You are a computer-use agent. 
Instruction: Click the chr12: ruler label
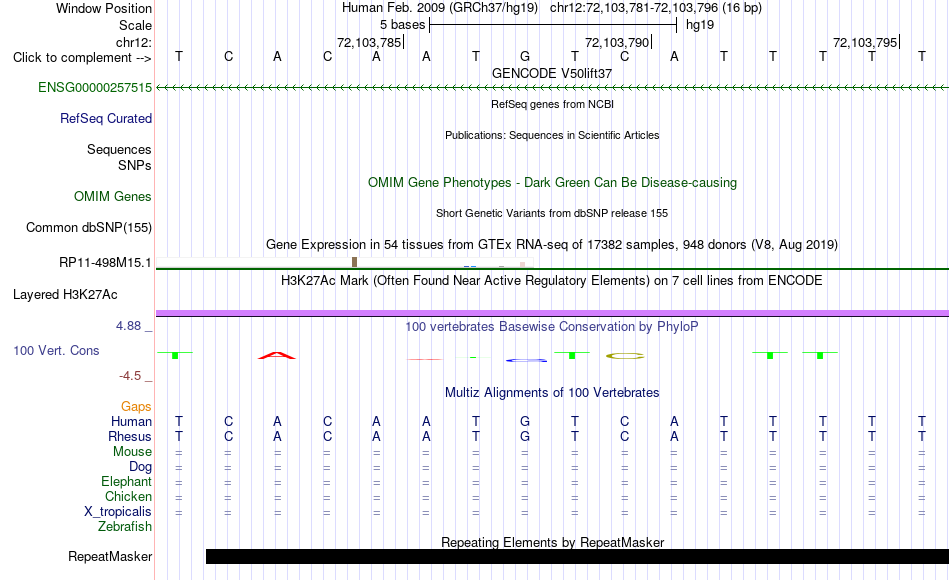[x=134, y=42]
